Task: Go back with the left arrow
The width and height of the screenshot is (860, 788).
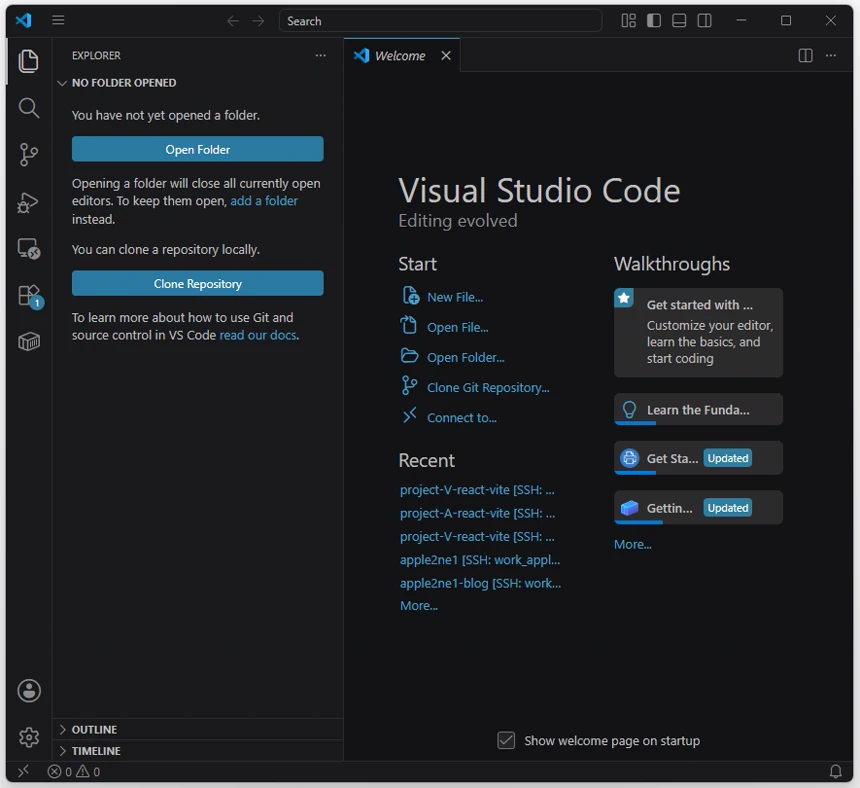Action: tap(233, 21)
